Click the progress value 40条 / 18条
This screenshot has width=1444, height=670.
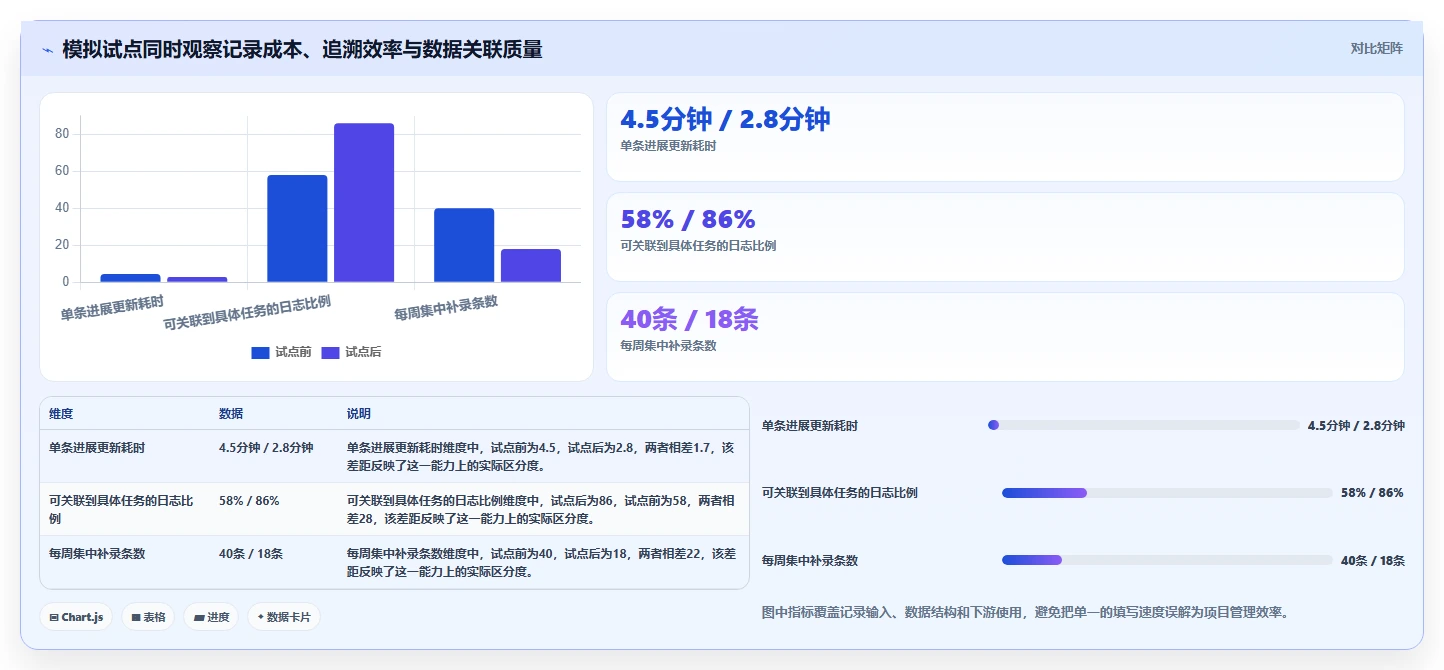click(1373, 561)
